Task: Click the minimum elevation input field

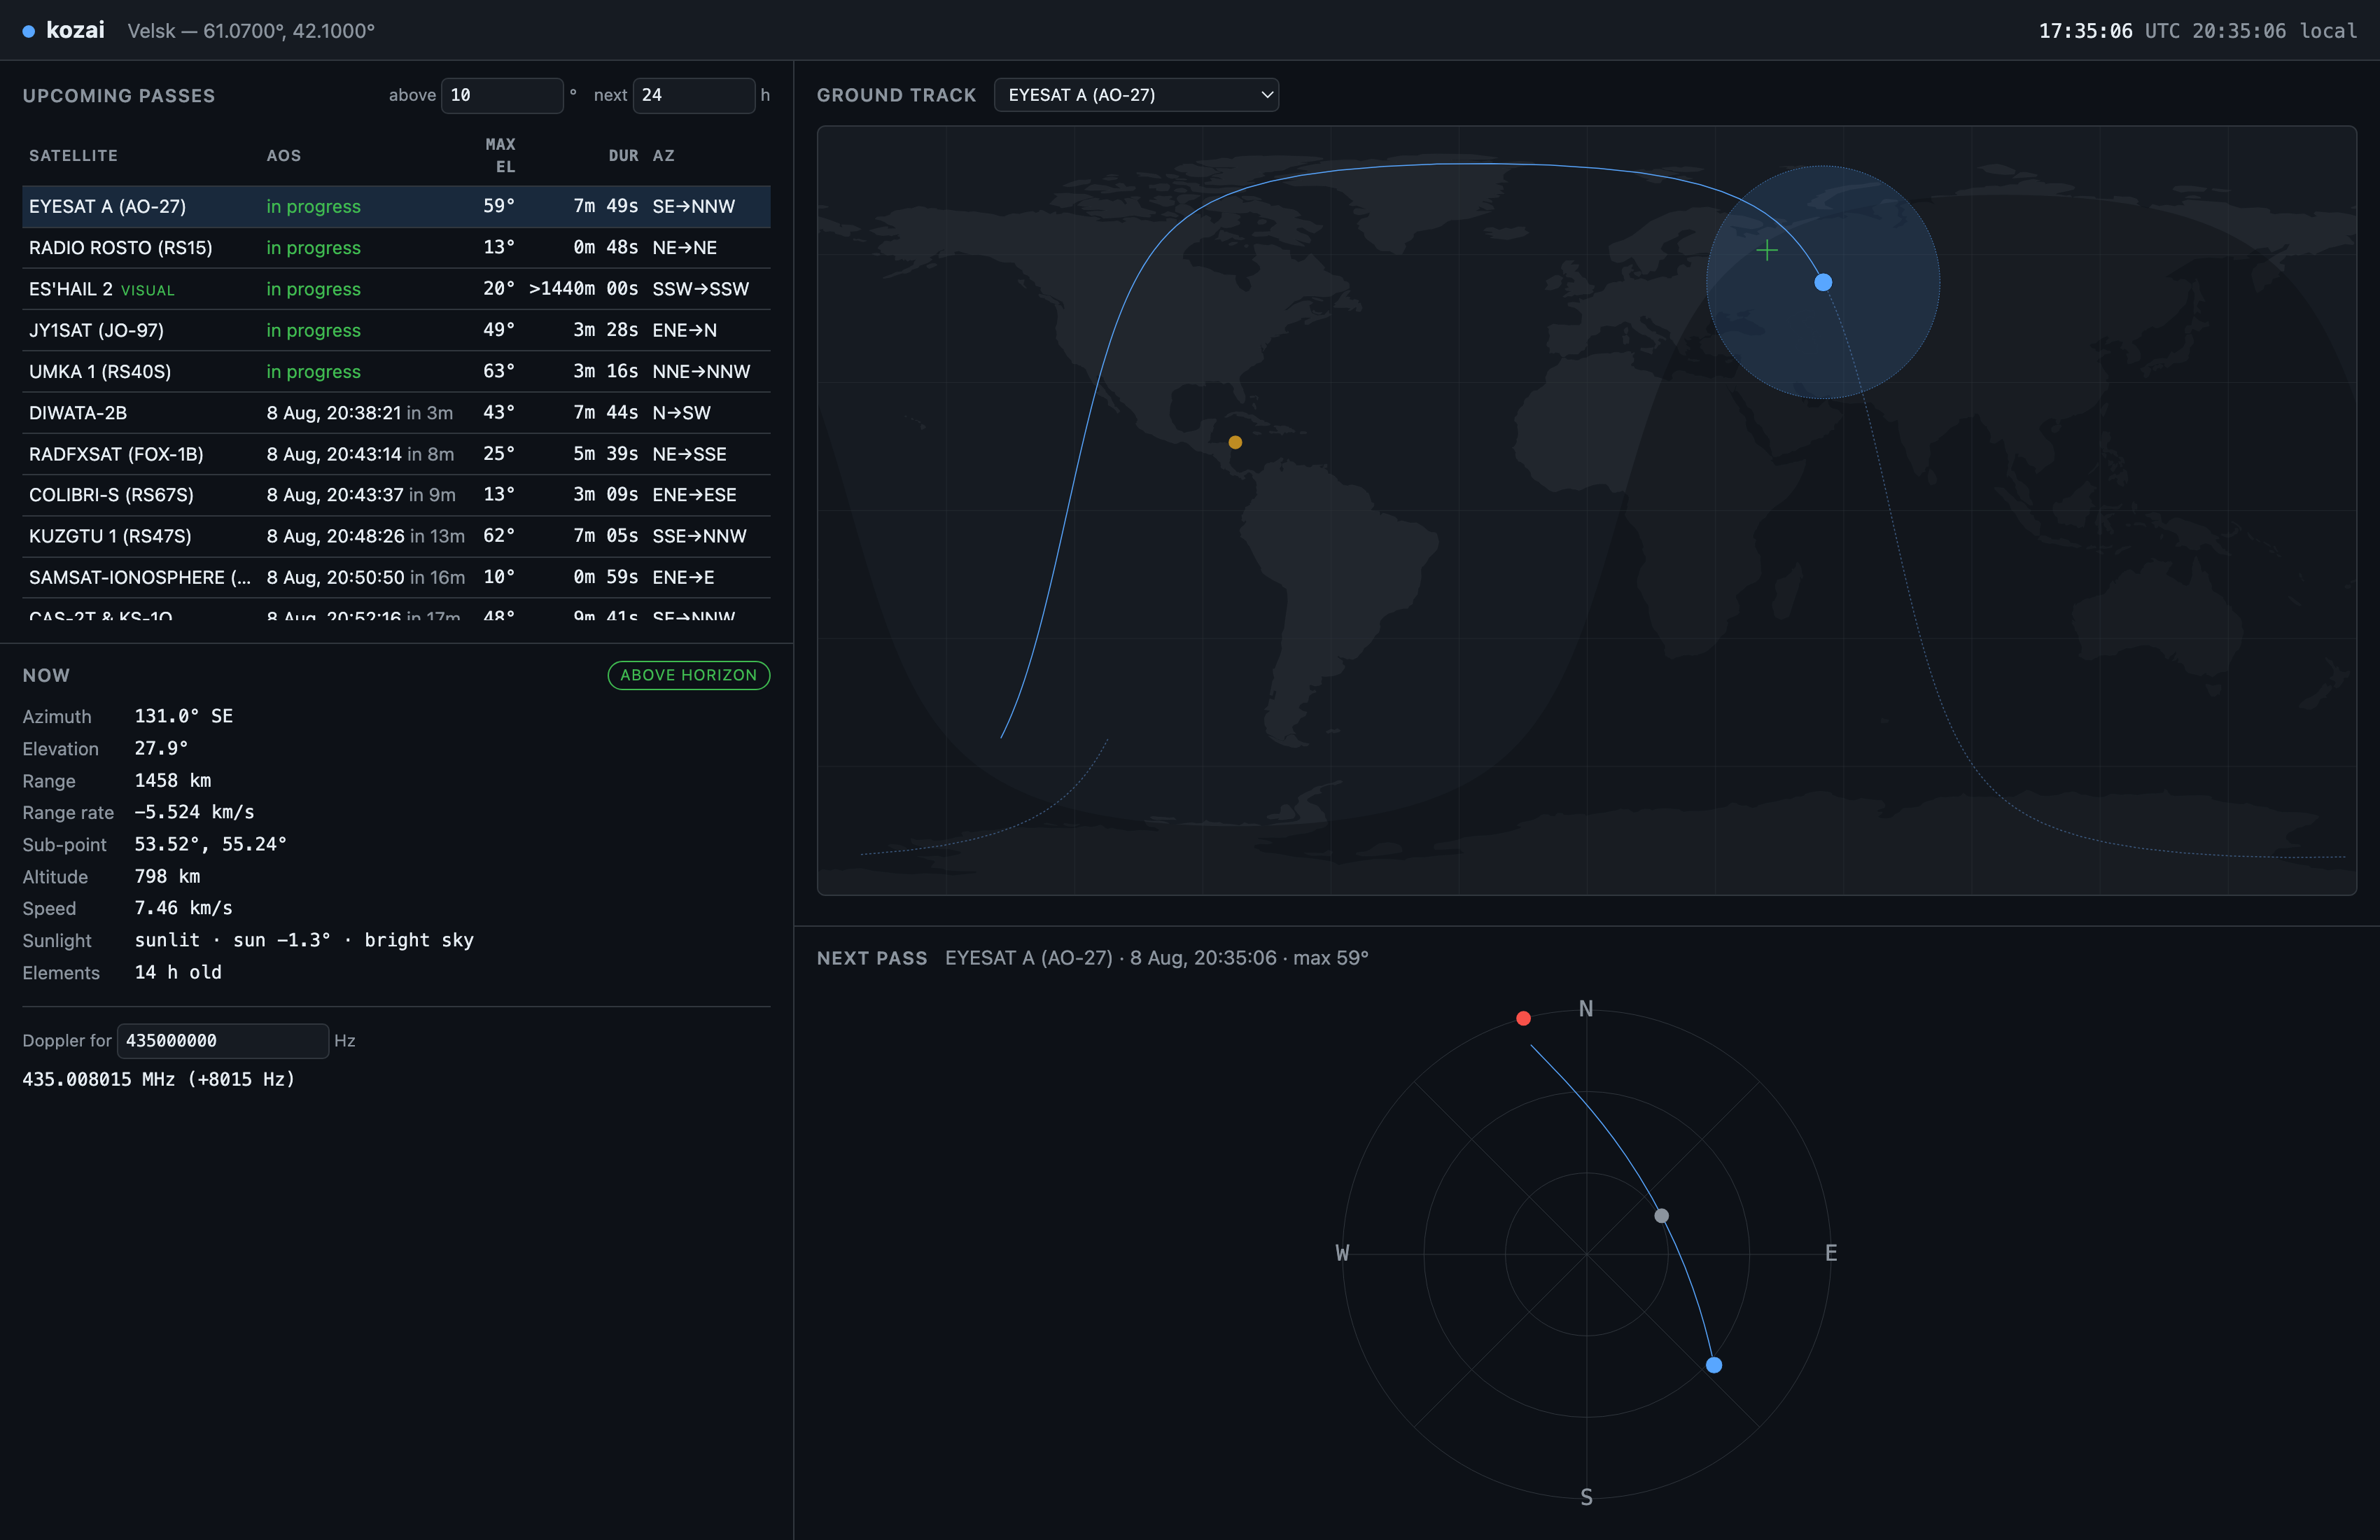Action: pyautogui.click(x=502, y=95)
